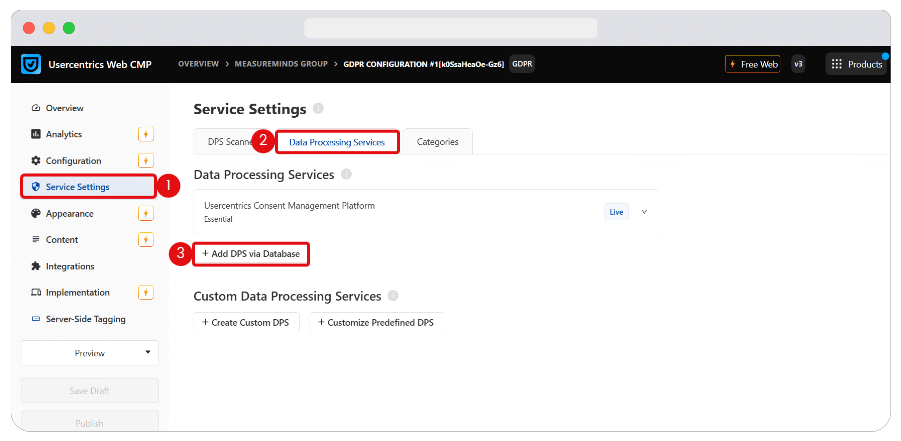Switch to the Categories tab
Image resolution: width=901 pixels, height=441 pixels.
click(x=438, y=141)
